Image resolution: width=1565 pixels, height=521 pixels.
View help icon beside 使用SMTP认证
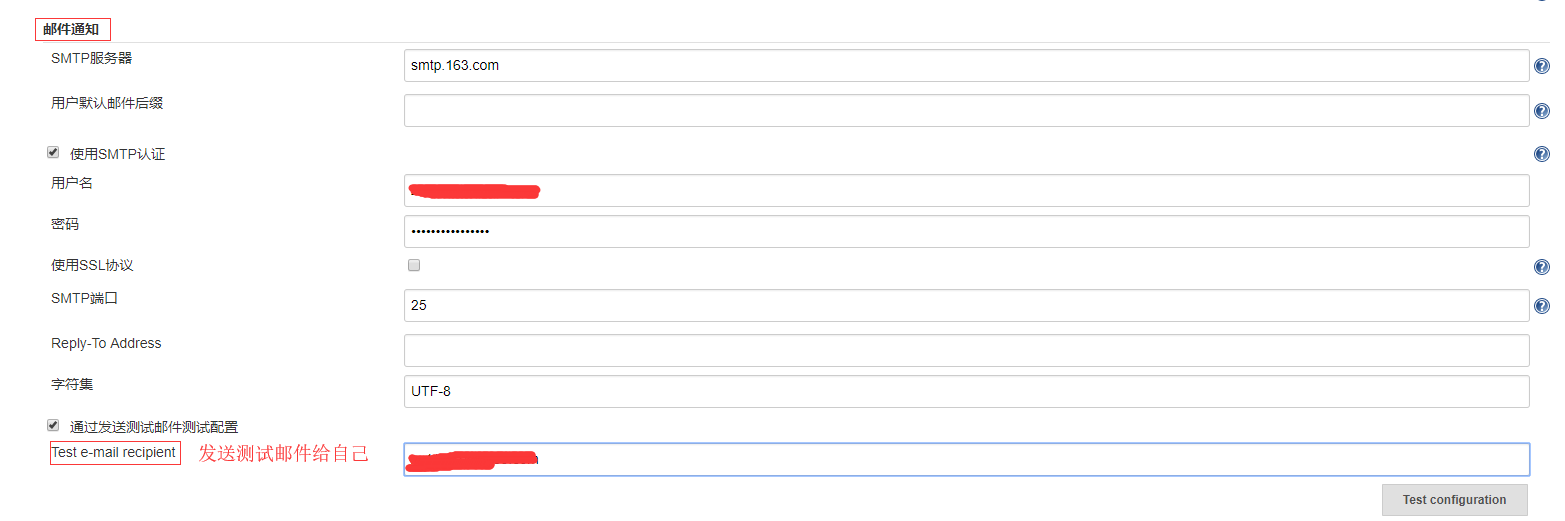(x=1541, y=154)
